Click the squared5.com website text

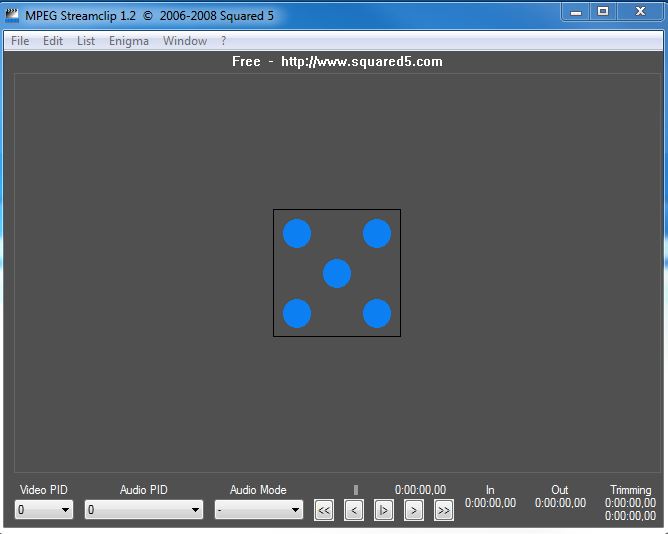[362, 61]
